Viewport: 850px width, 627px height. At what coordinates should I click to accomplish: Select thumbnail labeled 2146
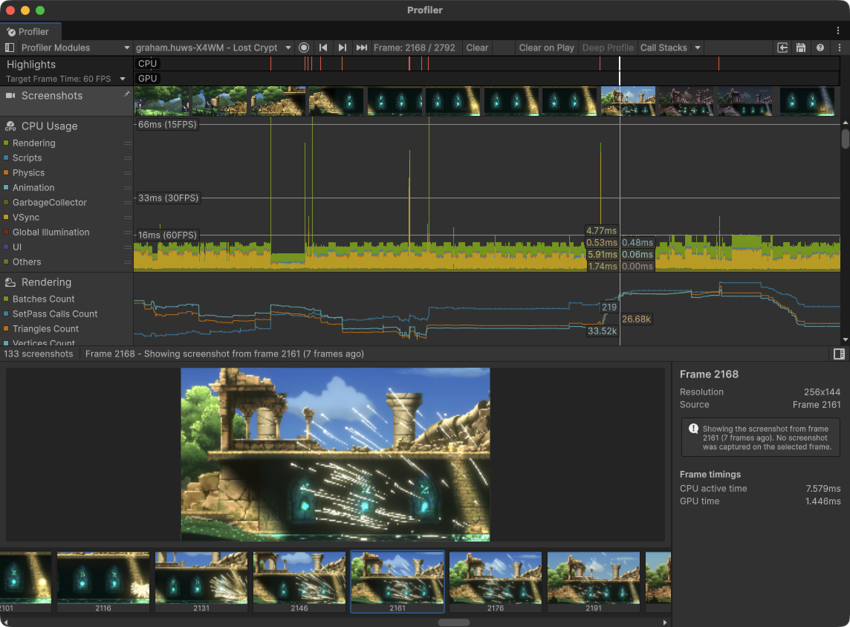299,582
